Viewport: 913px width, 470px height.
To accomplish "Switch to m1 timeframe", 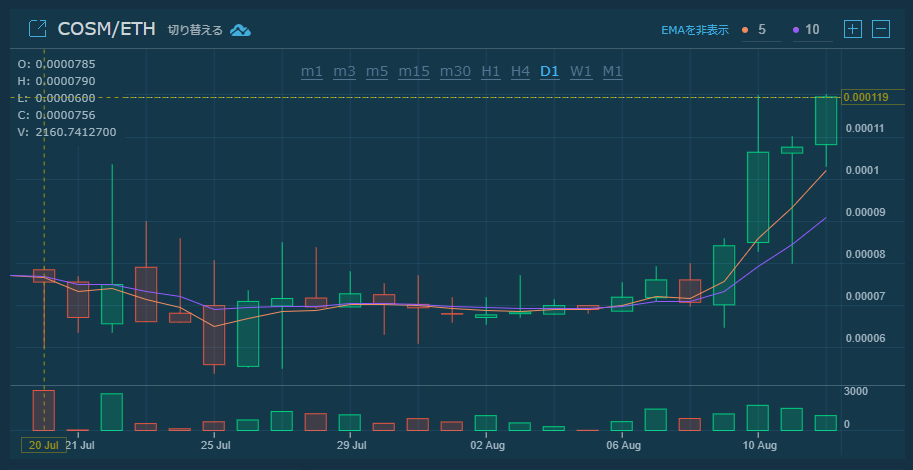I will tap(312, 71).
